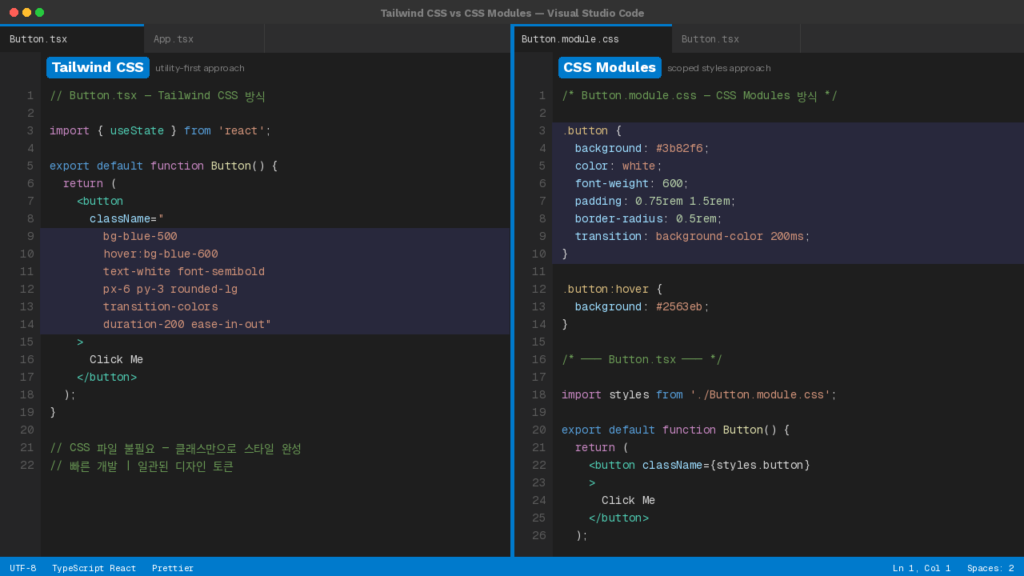
Task: Change the TypeScript React language mode
Action: (x=94, y=568)
